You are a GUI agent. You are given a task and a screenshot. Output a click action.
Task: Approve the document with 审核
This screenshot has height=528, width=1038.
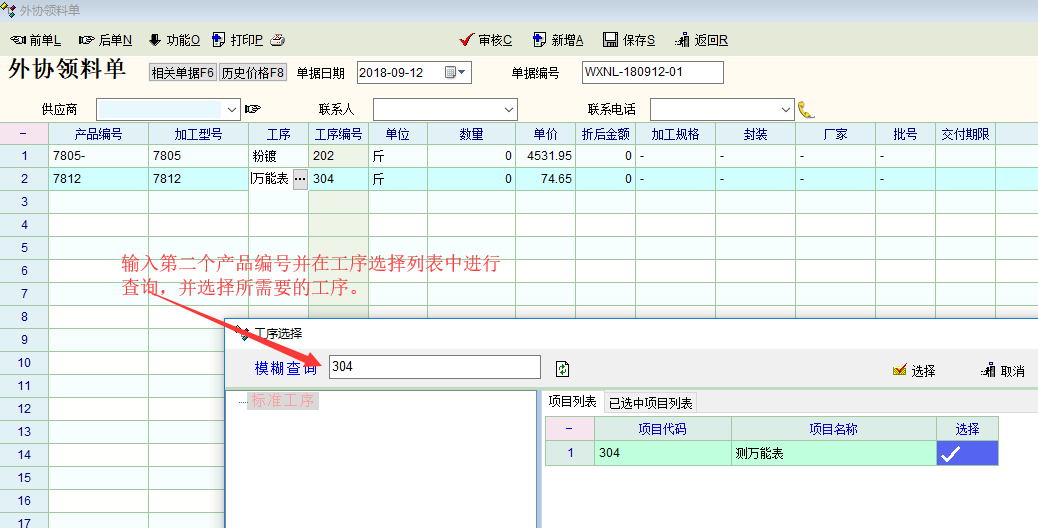click(486, 40)
